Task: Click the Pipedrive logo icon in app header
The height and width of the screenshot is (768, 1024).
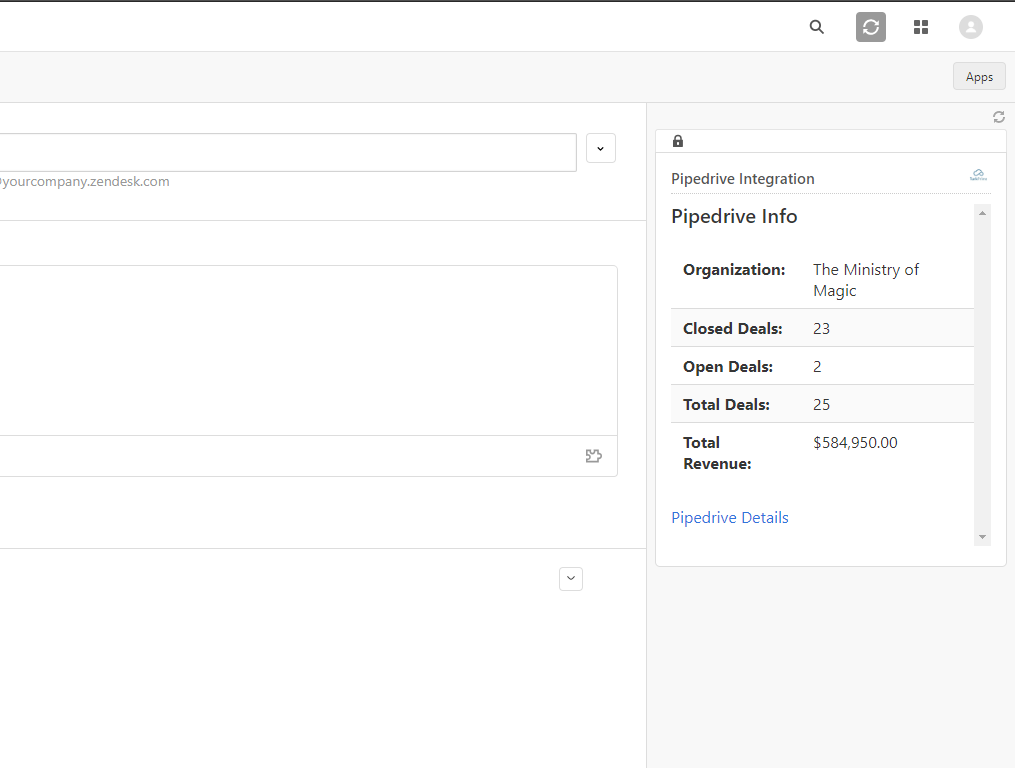Action: (x=978, y=175)
